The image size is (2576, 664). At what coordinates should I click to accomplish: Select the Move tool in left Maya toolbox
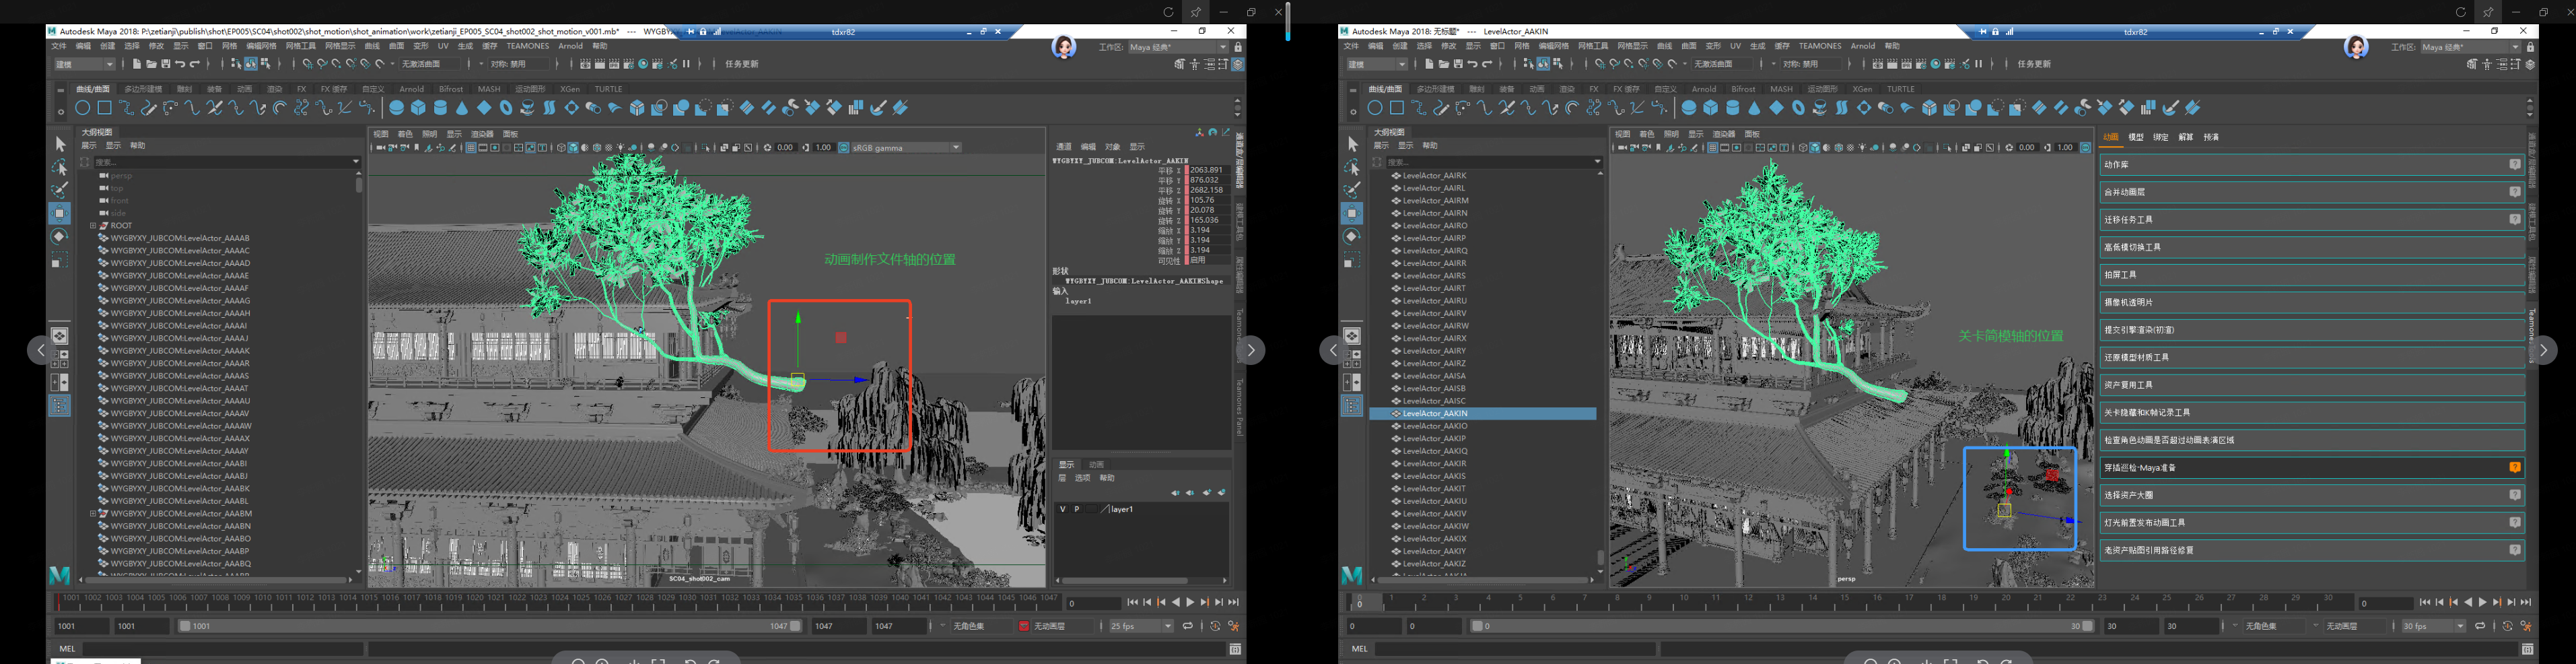point(60,213)
